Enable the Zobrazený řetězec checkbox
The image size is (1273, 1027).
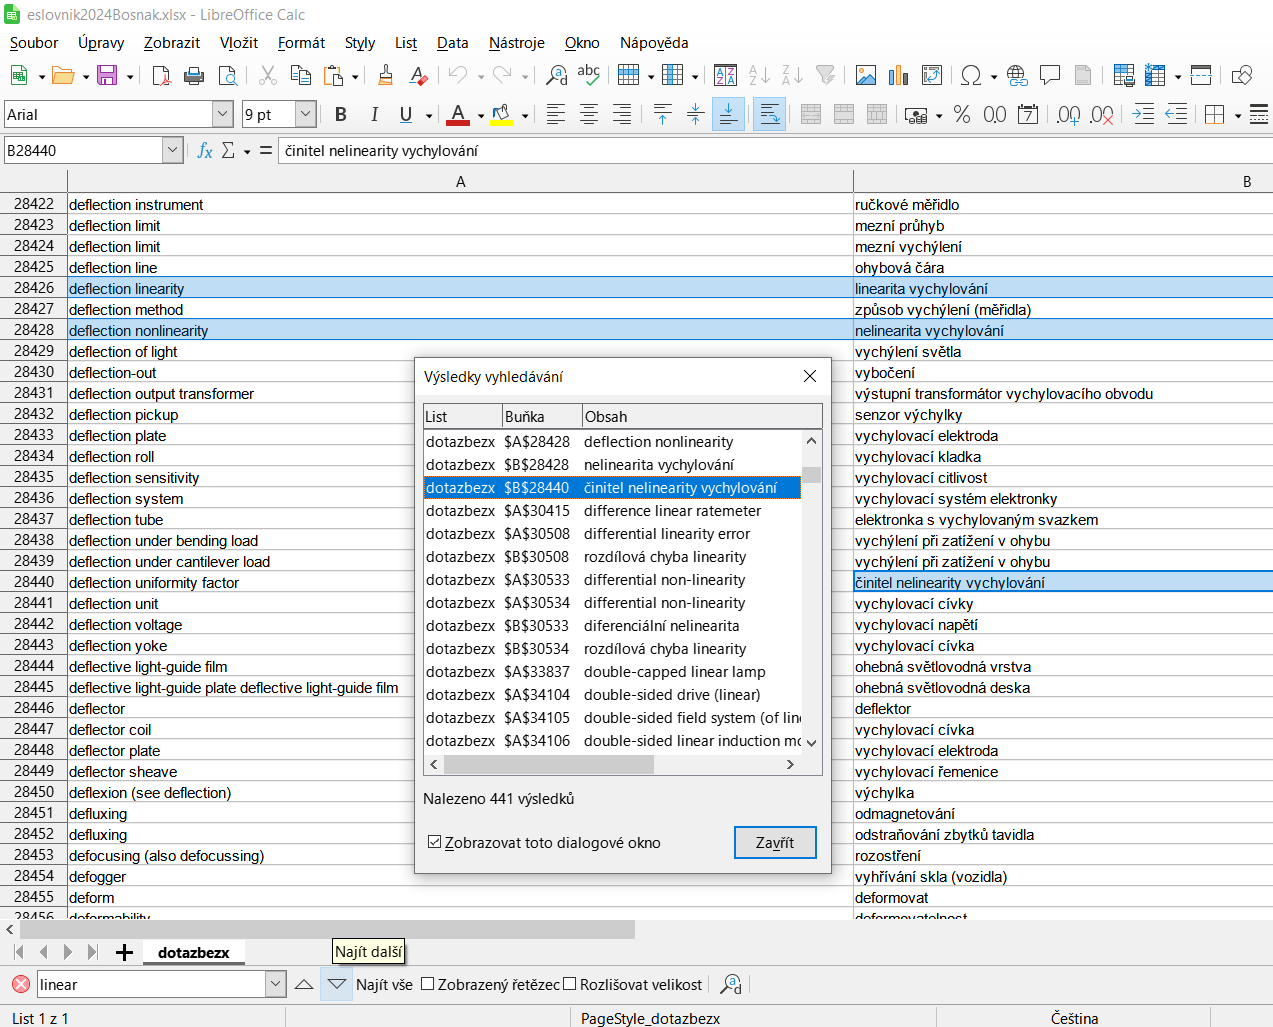[428, 984]
